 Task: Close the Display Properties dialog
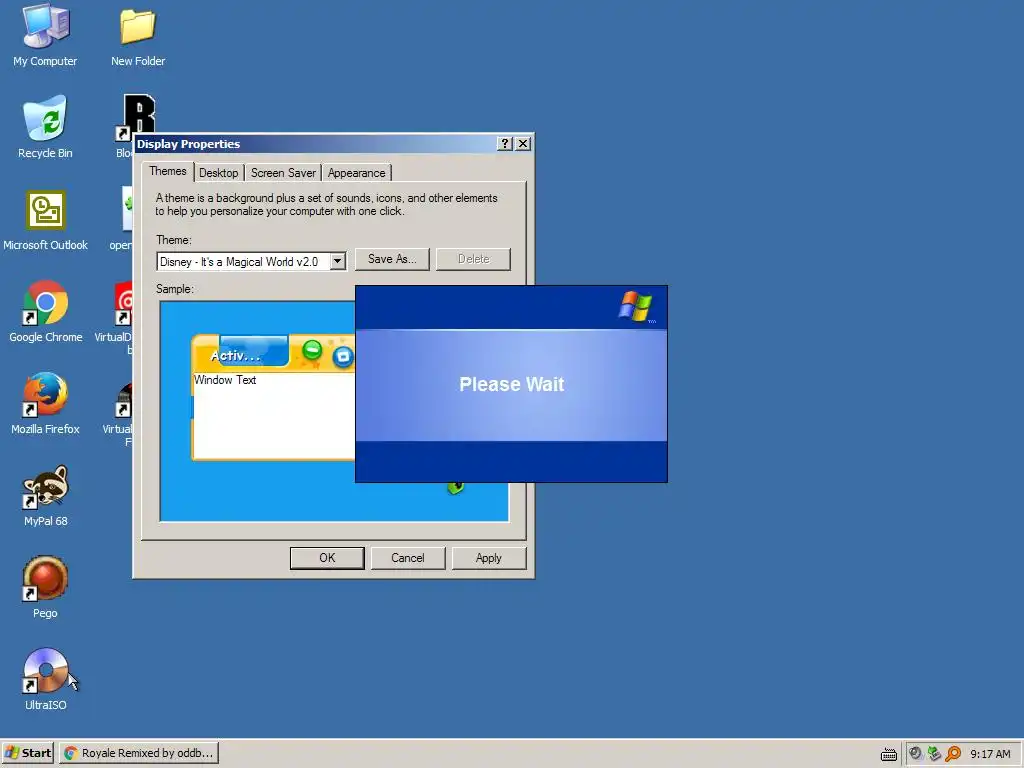point(523,144)
